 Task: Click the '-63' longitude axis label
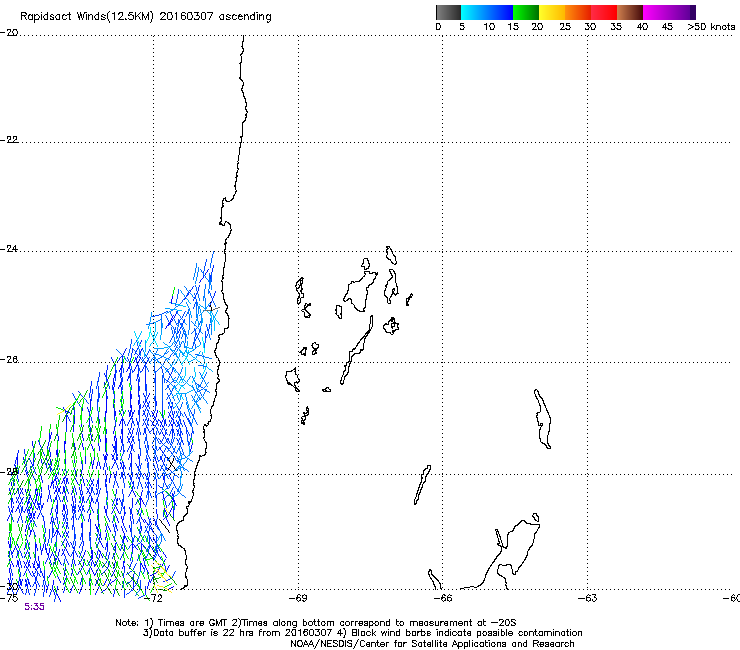click(588, 598)
